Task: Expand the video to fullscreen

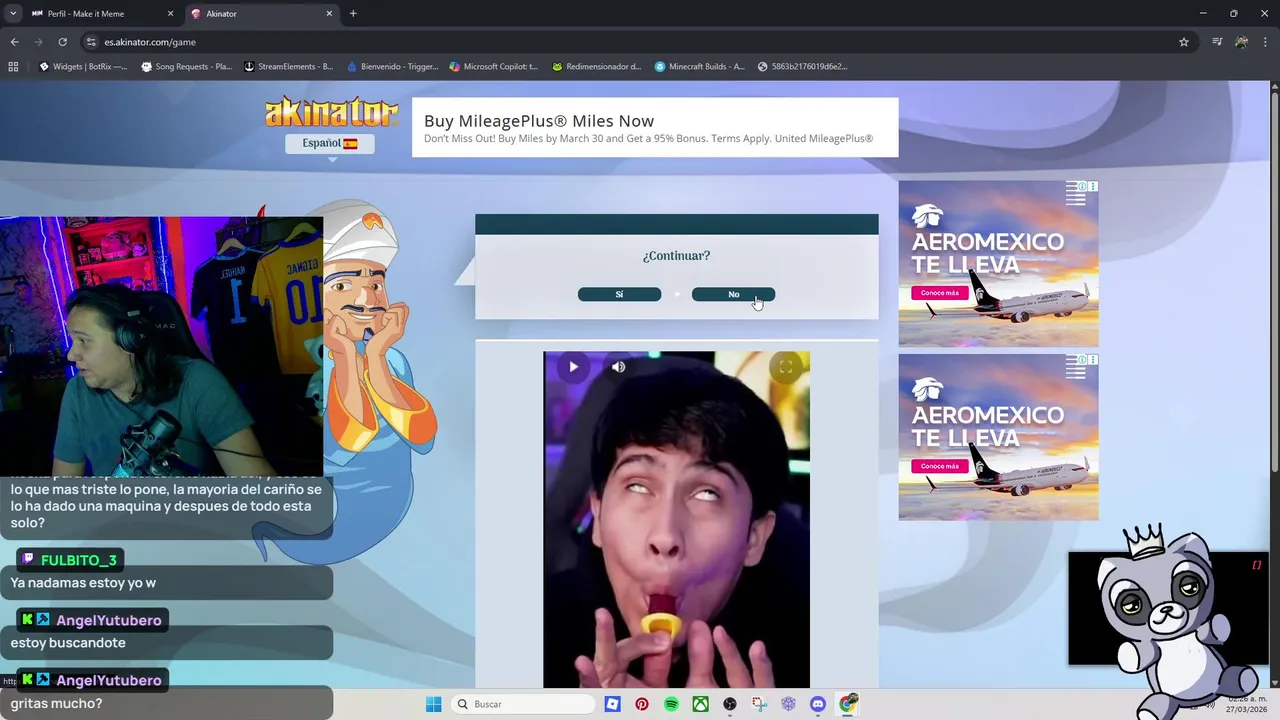Action: tap(786, 367)
